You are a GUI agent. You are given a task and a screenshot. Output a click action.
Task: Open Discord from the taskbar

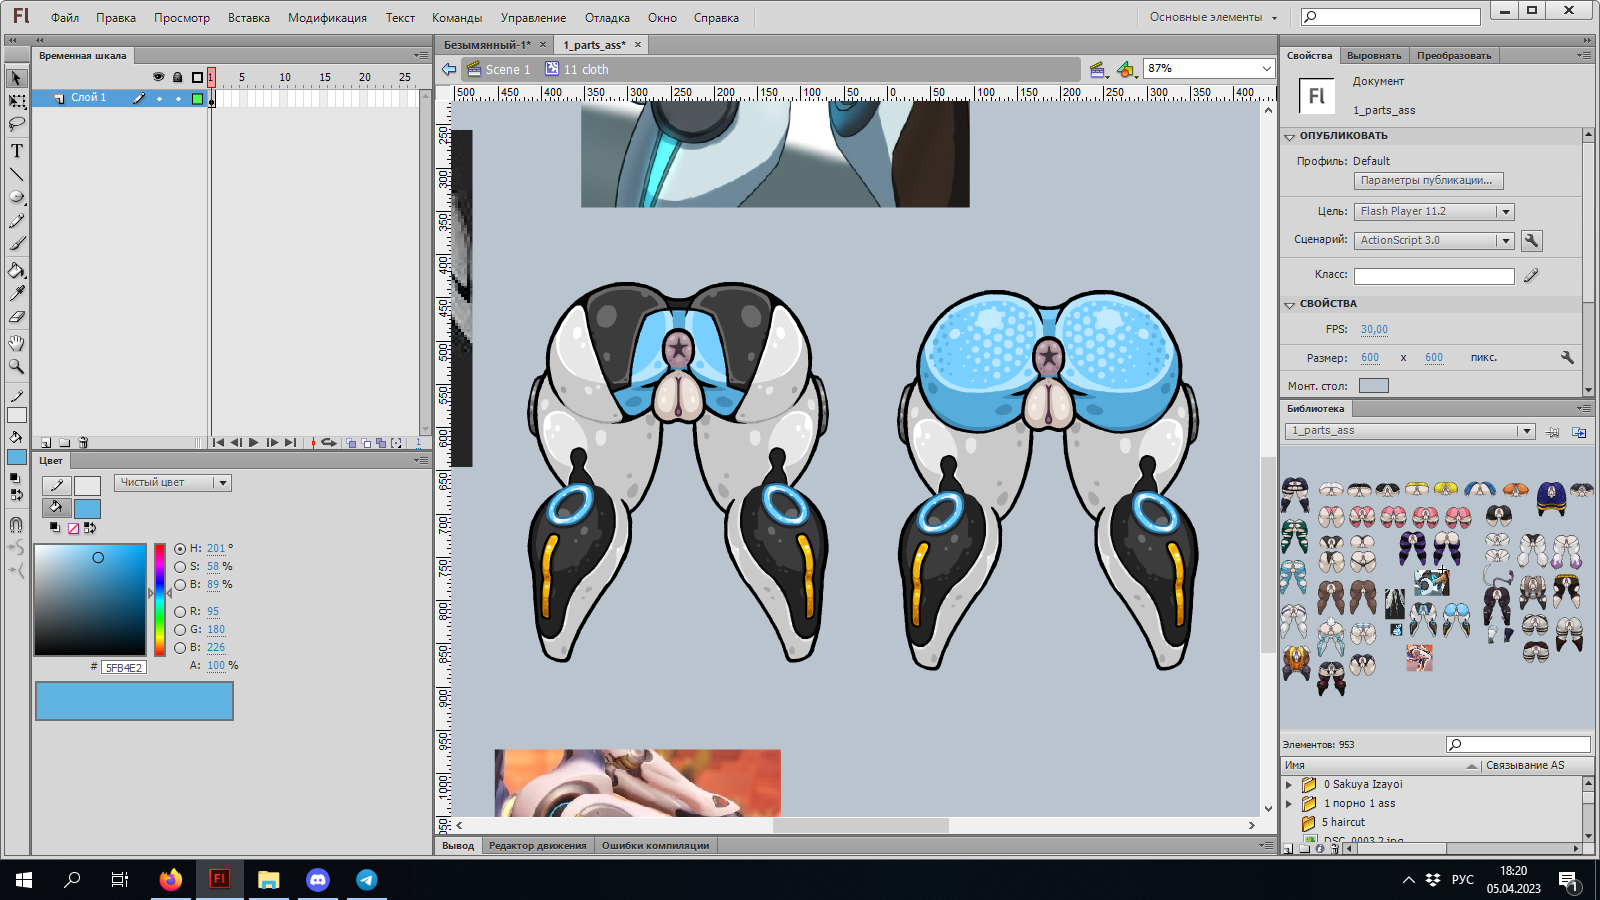coord(318,879)
